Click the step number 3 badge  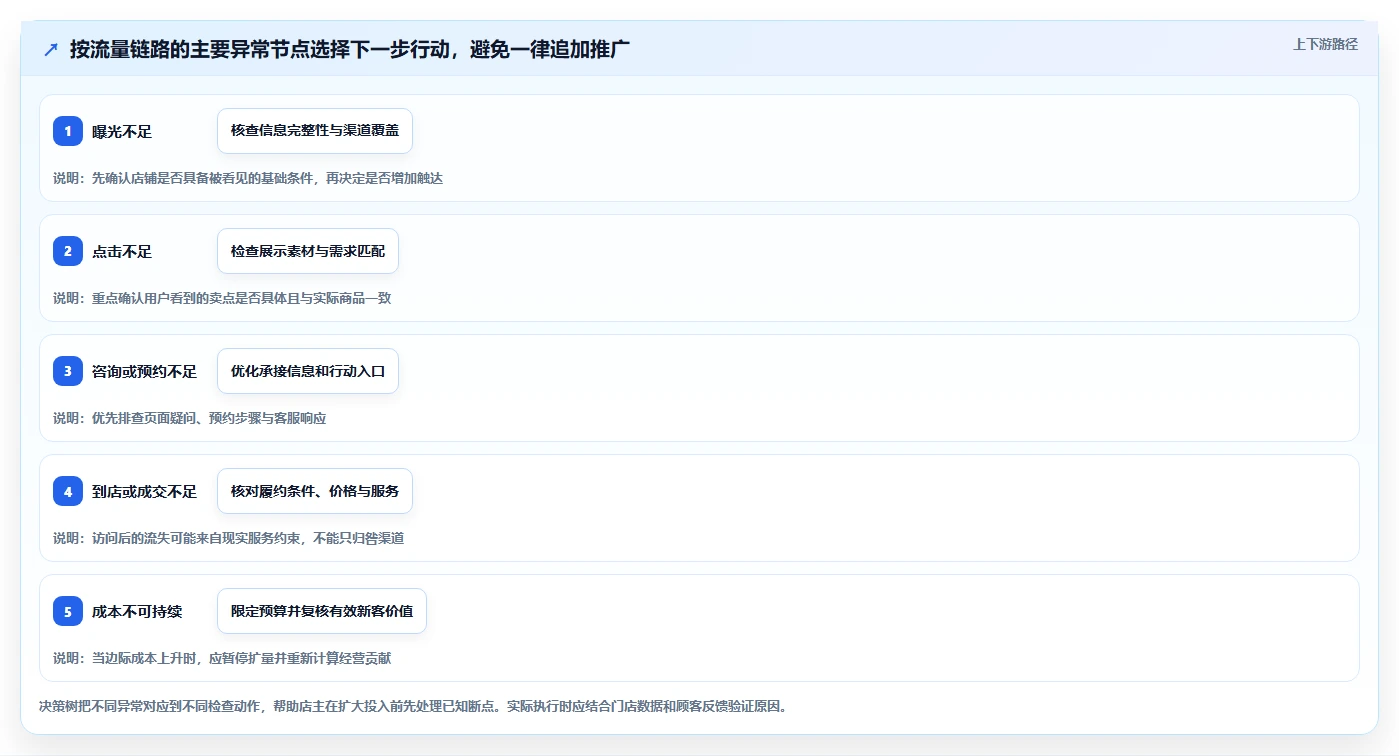pyautogui.click(x=68, y=371)
